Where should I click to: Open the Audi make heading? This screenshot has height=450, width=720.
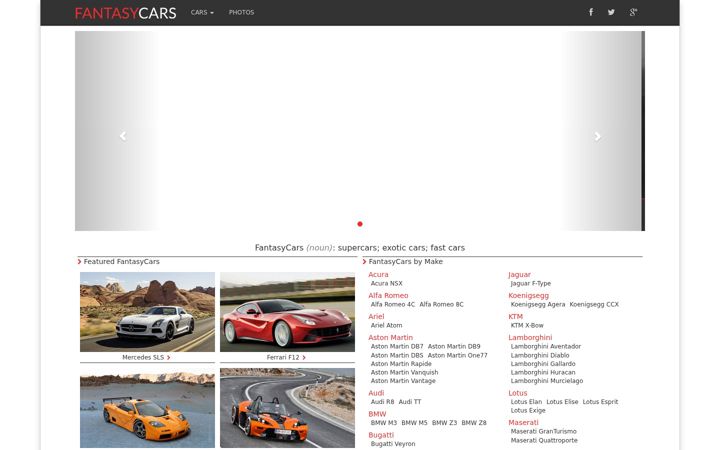click(x=376, y=393)
